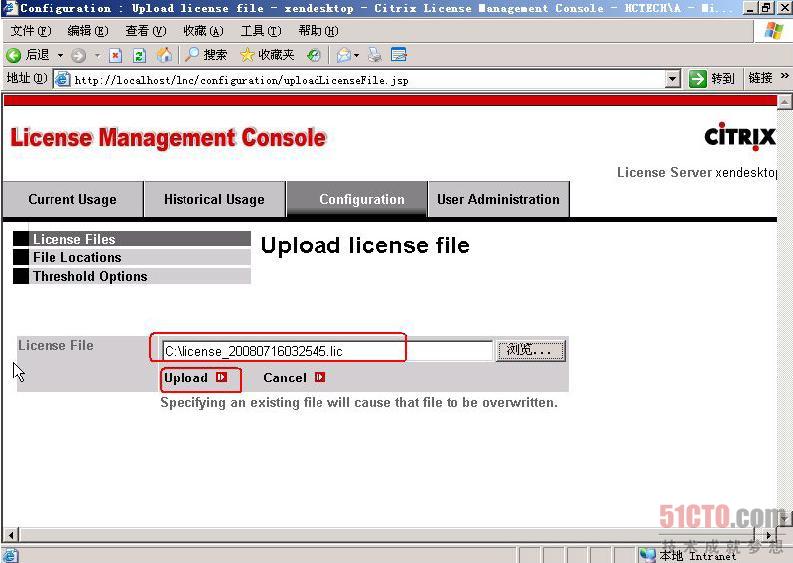Switch to the Current Usage tab
The height and width of the screenshot is (563, 793).
point(72,199)
